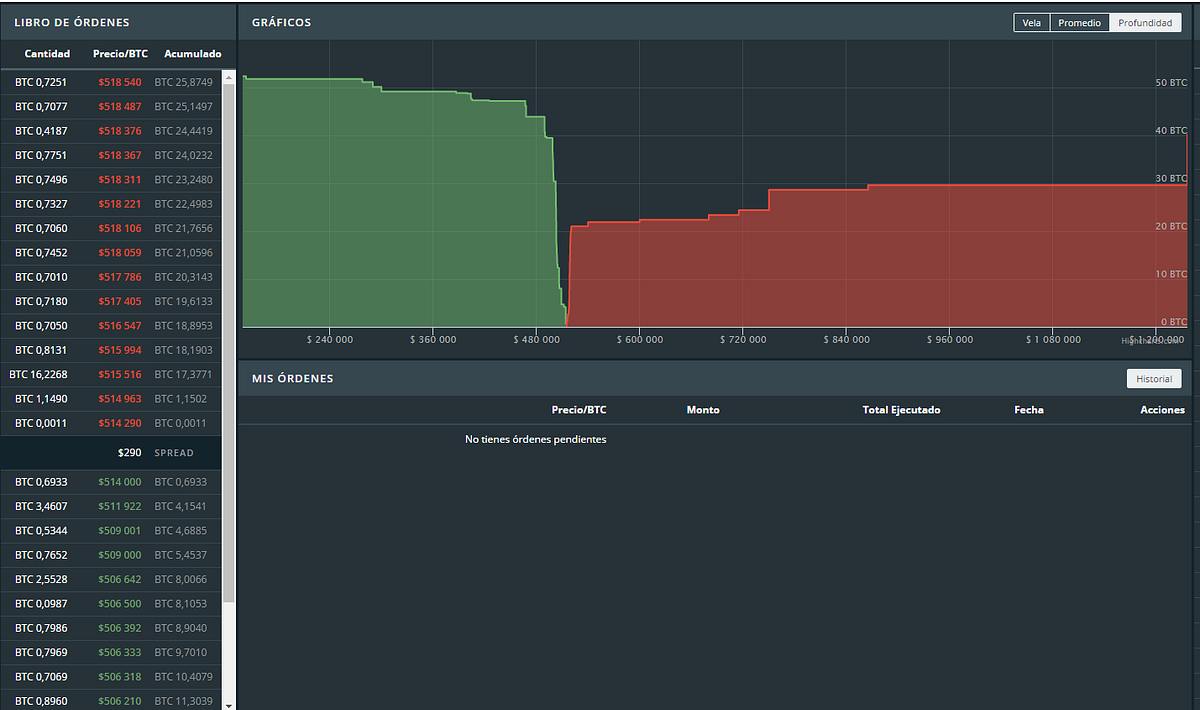Click the Precio/BTC order book column header
The height and width of the screenshot is (710, 1200).
[120, 53]
